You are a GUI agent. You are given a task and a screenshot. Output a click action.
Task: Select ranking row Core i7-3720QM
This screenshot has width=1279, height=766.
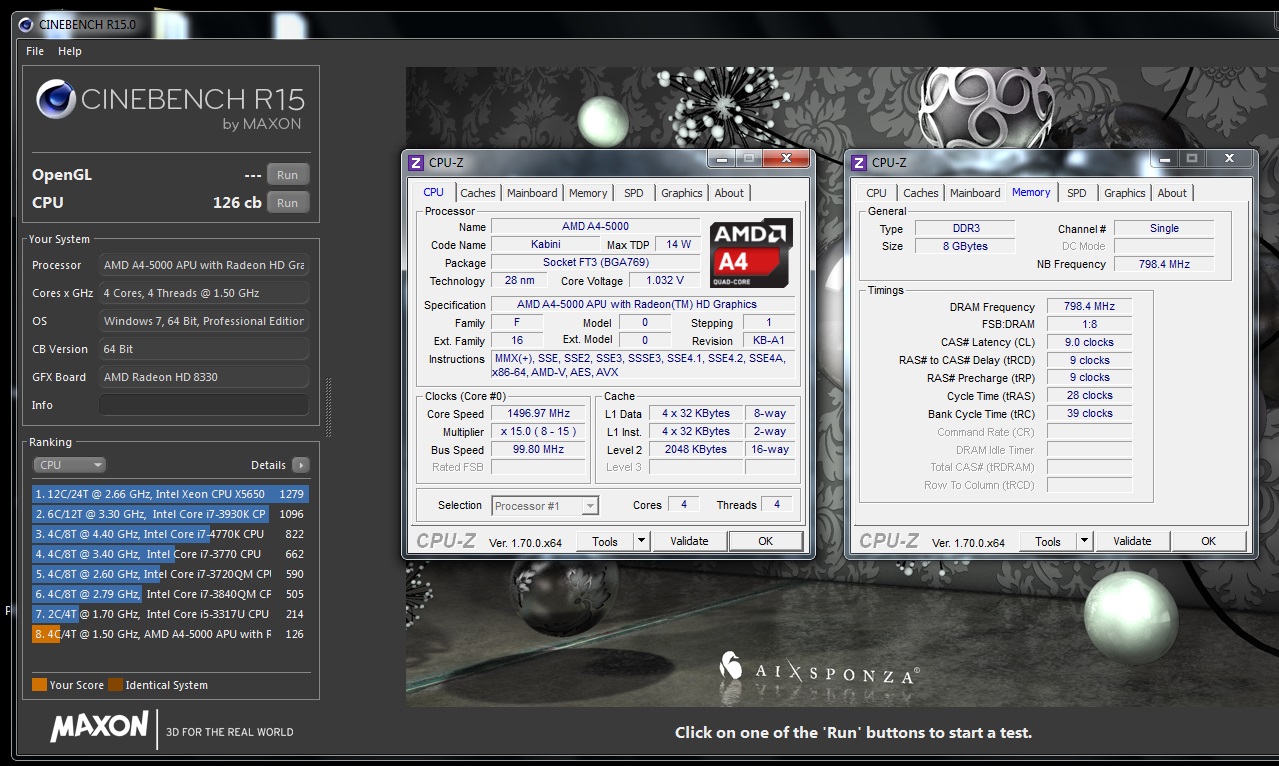coord(170,574)
